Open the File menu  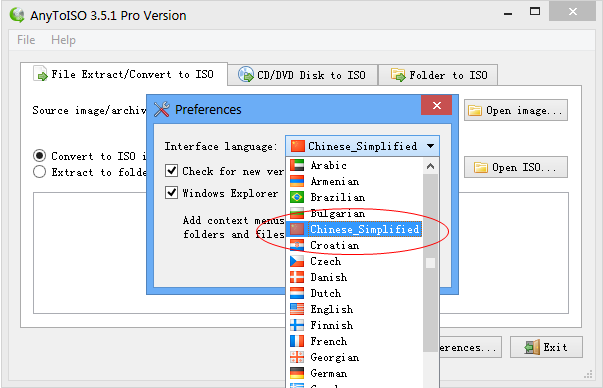coord(26,40)
